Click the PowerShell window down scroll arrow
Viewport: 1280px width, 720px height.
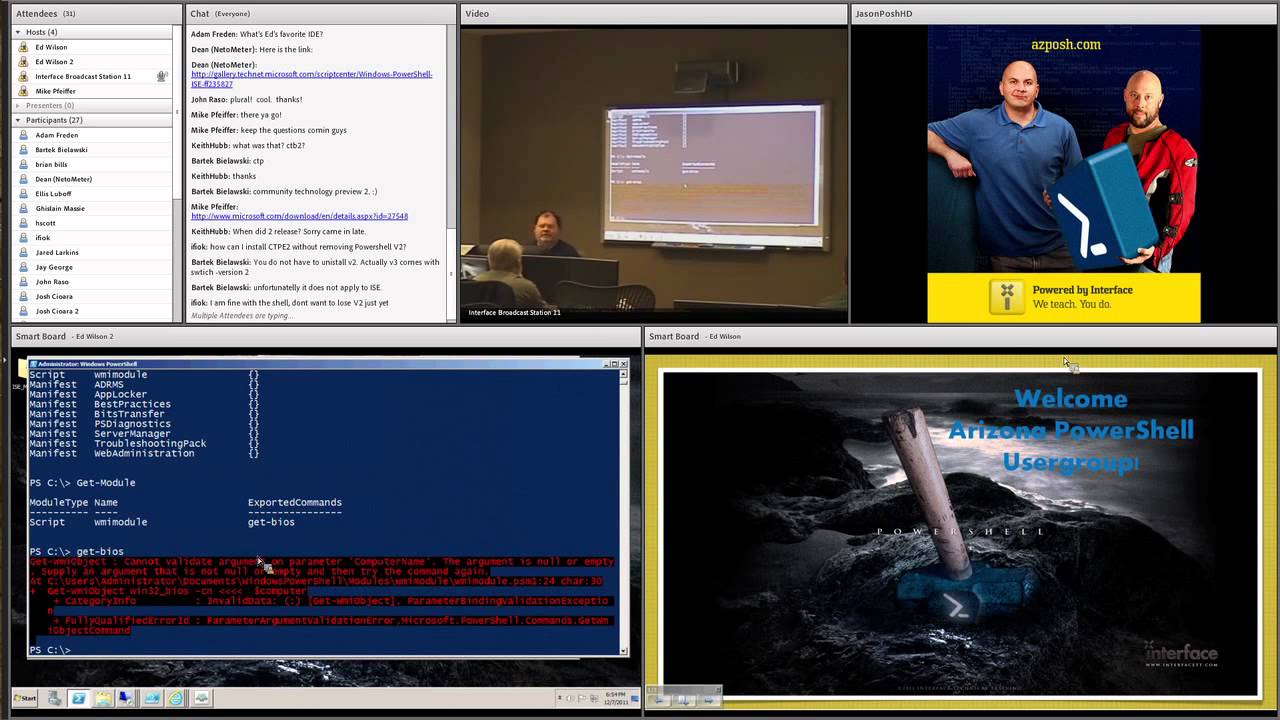click(624, 650)
